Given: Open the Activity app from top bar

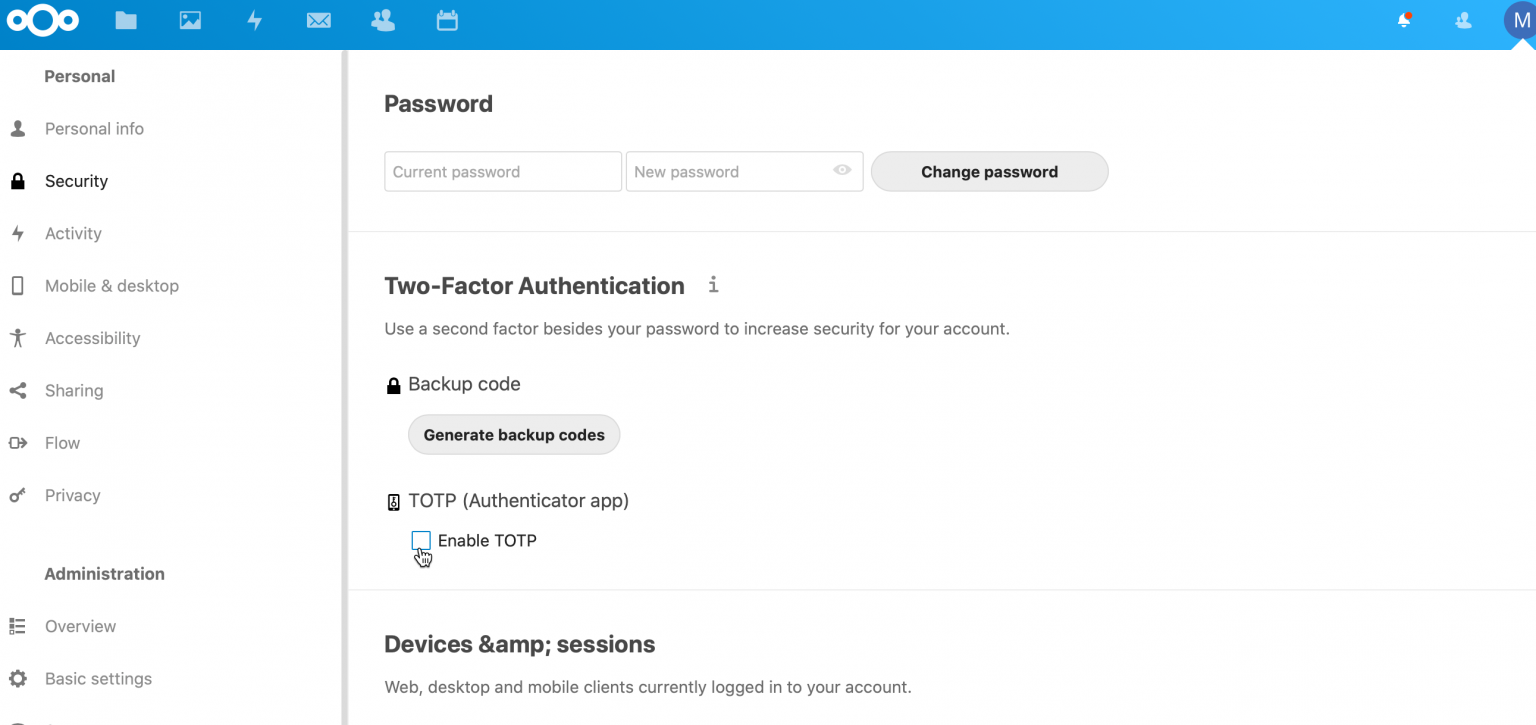Looking at the screenshot, I should (255, 20).
